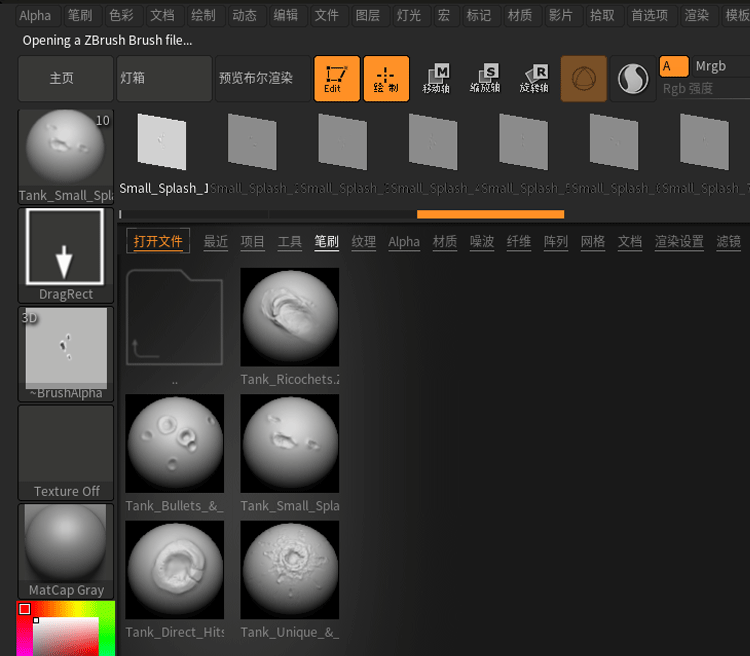
Task: Open the 编辑 edit menu
Action: tap(286, 16)
